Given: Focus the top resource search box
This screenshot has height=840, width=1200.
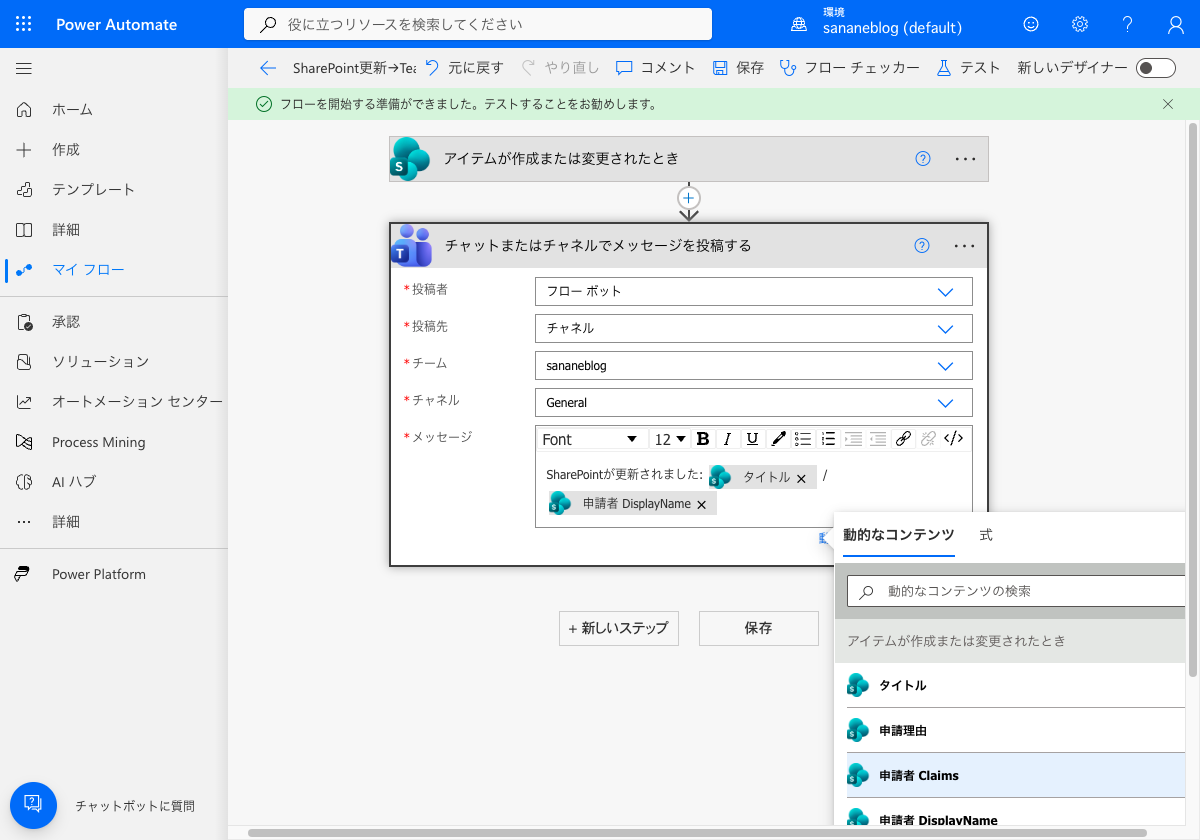Looking at the screenshot, I should pyautogui.click(x=478, y=24).
